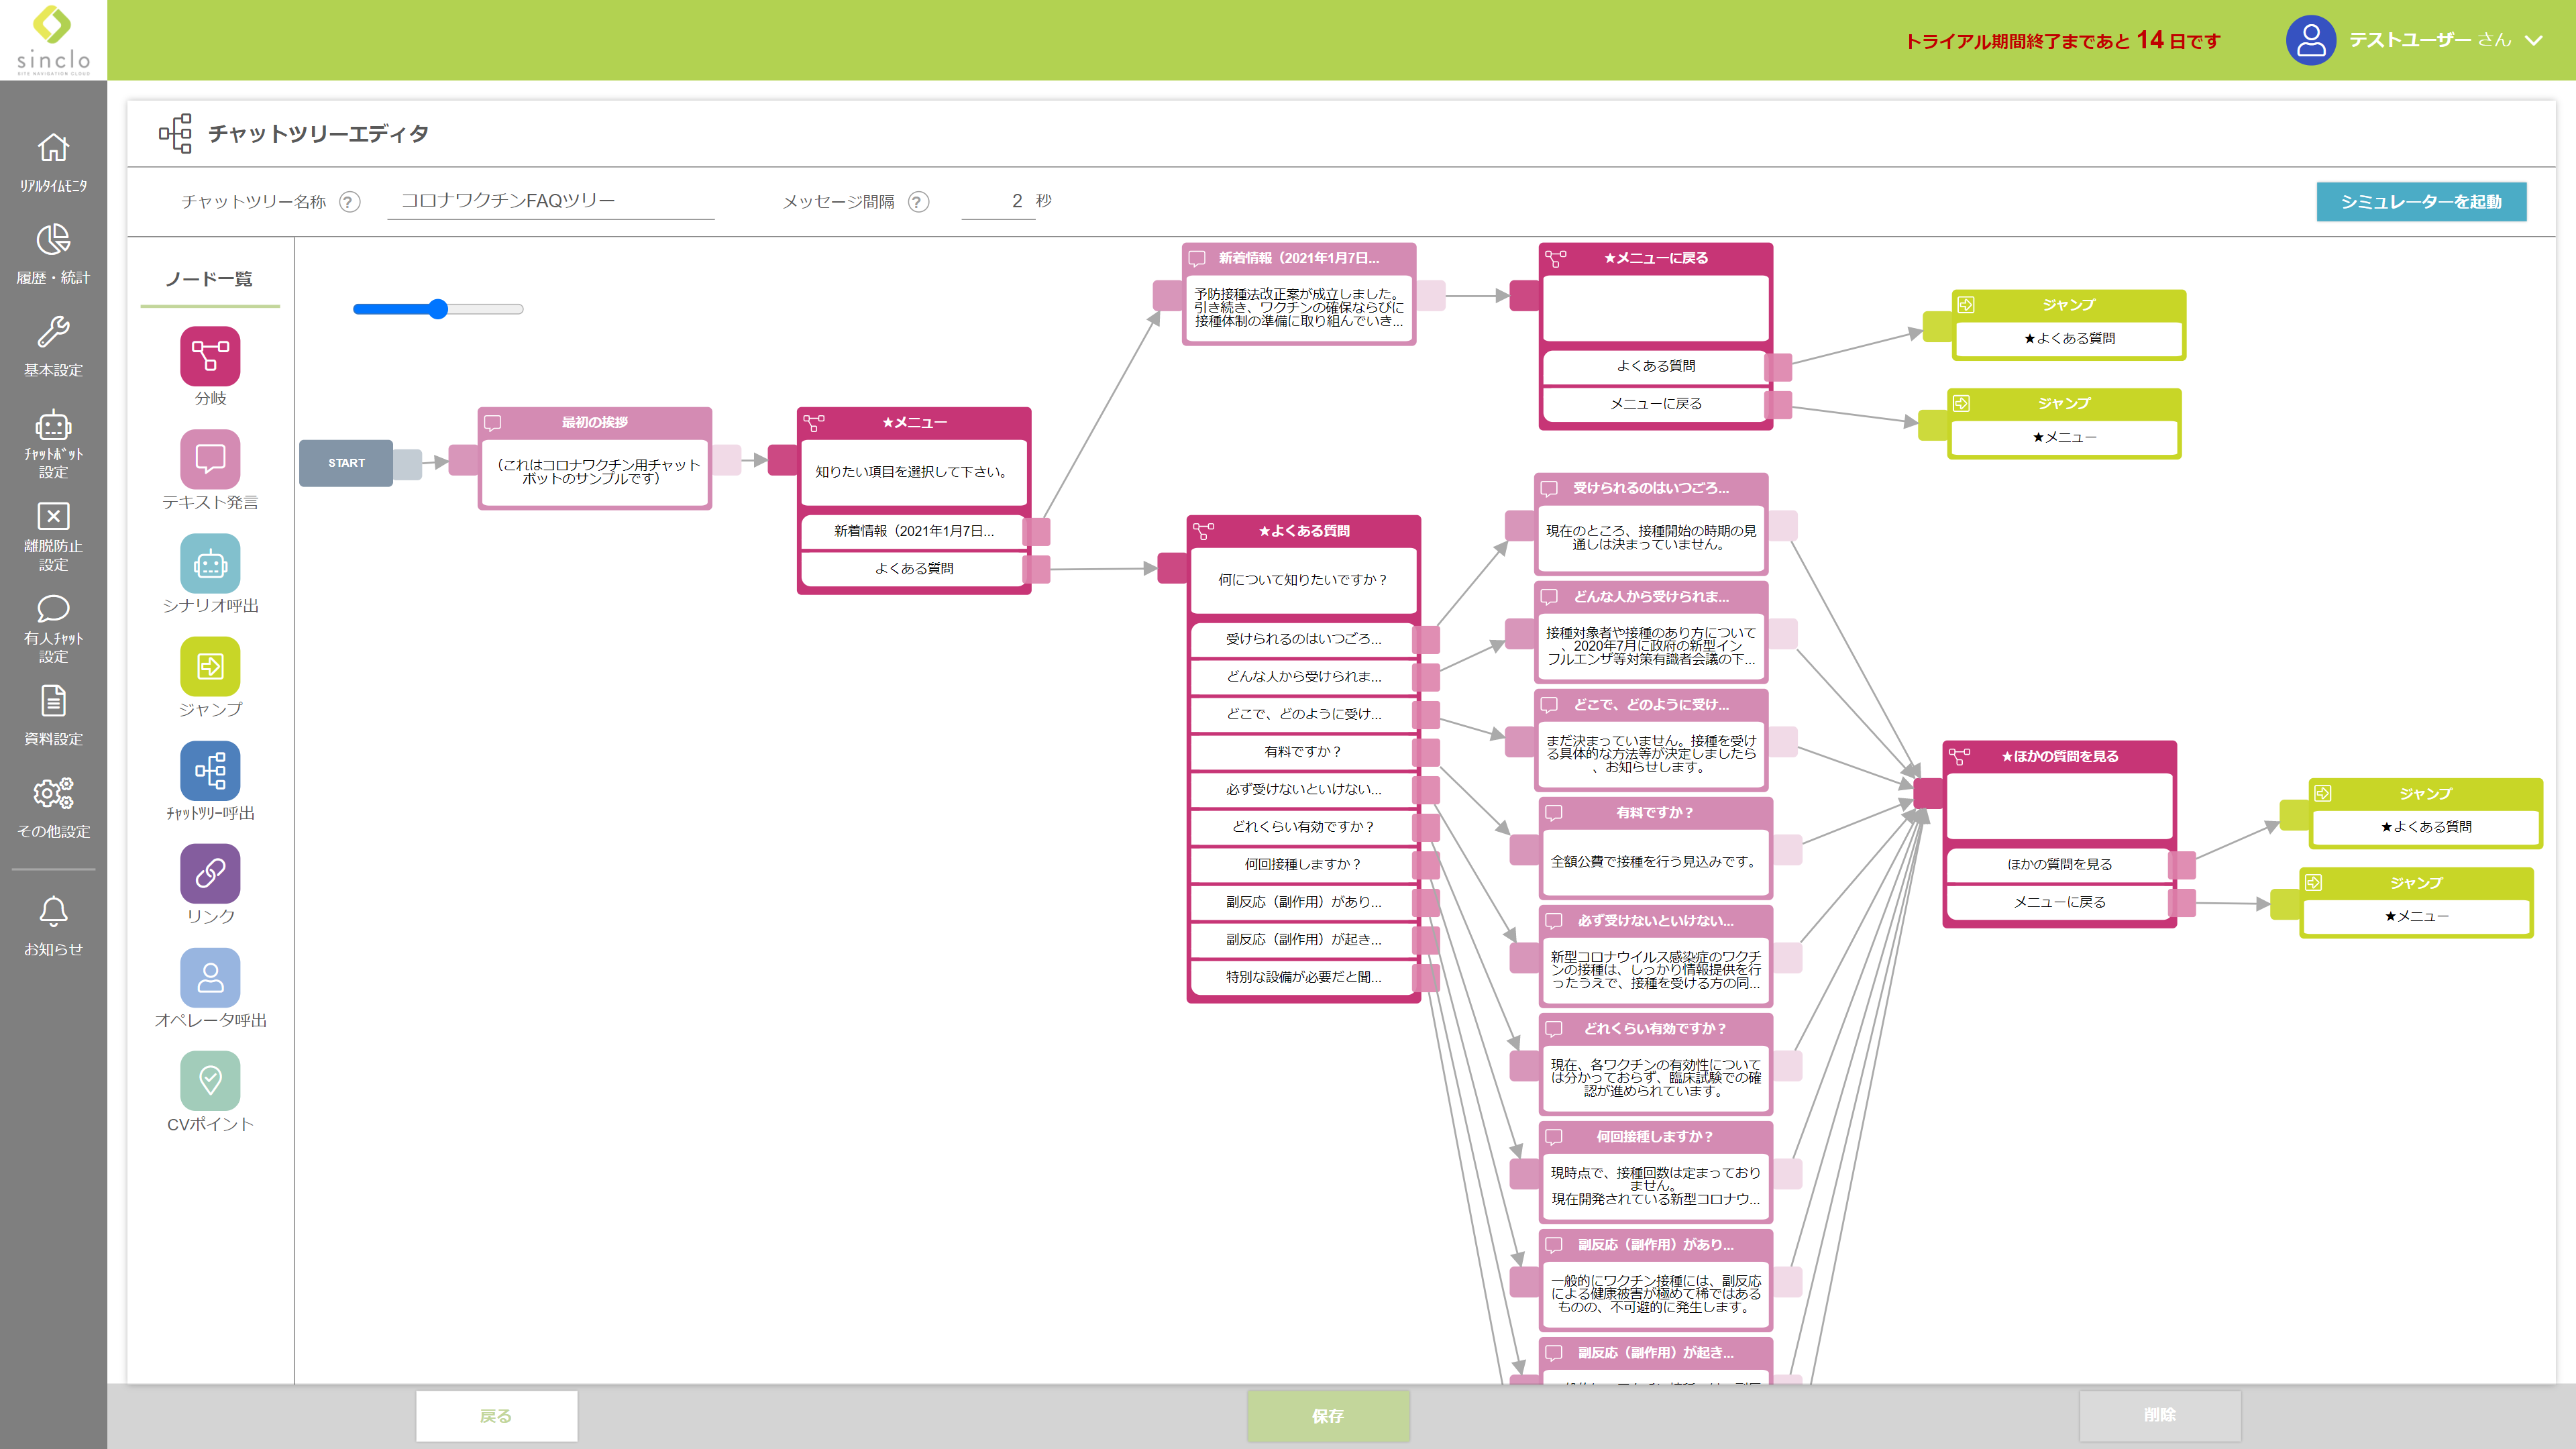Screen dimensions: 2576x1449
Task: Select the ★ほかの質問を見る branch node header
Action: point(2060,757)
